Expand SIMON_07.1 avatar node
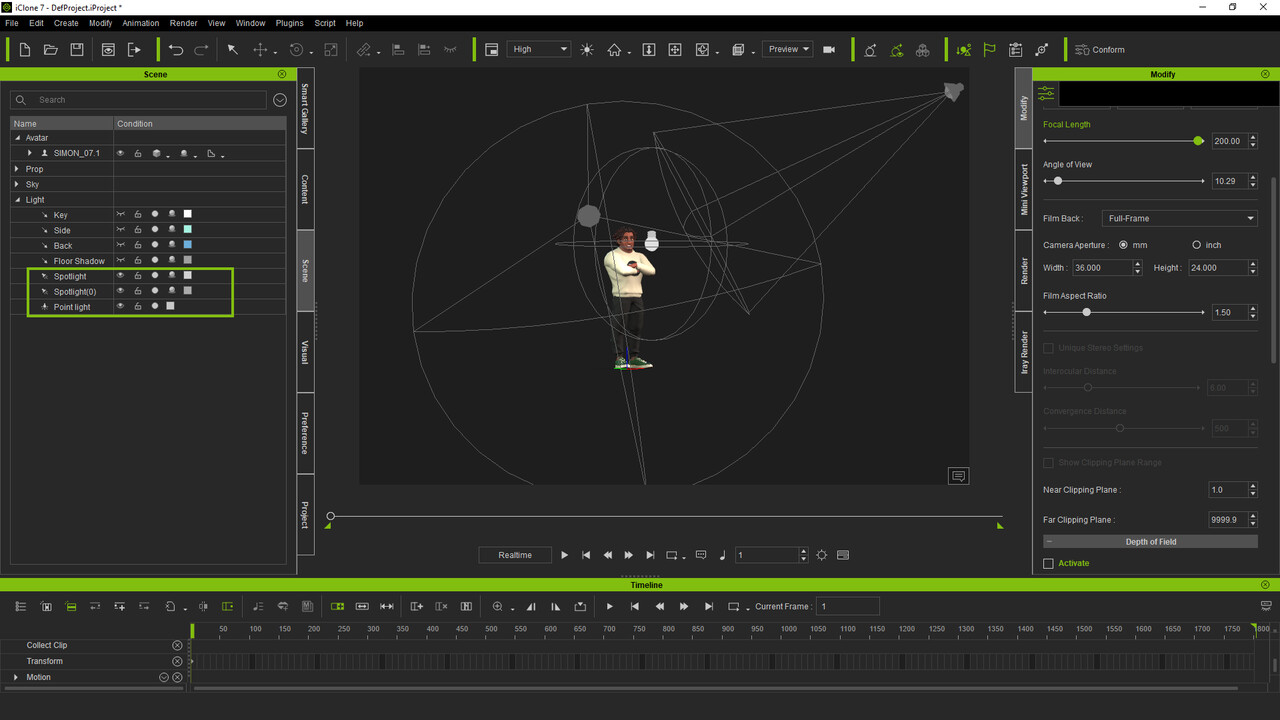This screenshot has width=1280, height=720. tap(30, 154)
